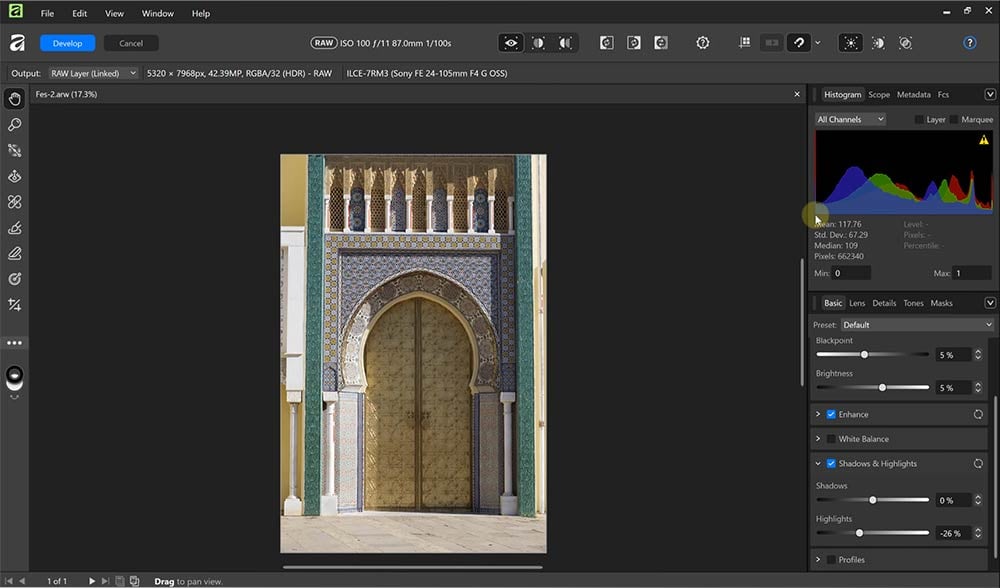Image resolution: width=1000 pixels, height=588 pixels.
Task: Select the Blemish Removal tool
Action: pos(14,202)
